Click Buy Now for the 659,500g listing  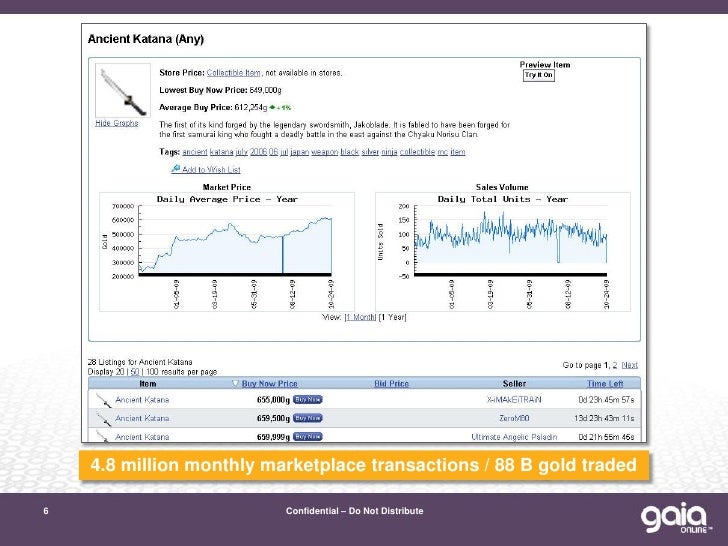(308, 418)
